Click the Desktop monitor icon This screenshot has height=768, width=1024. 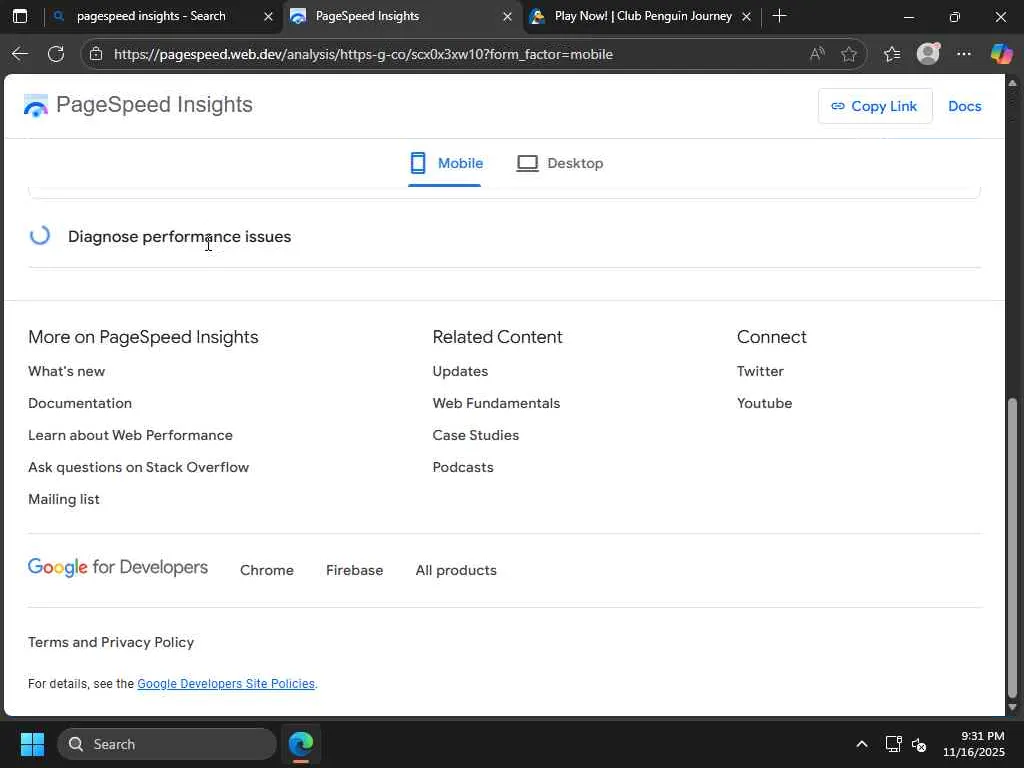click(528, 163)
